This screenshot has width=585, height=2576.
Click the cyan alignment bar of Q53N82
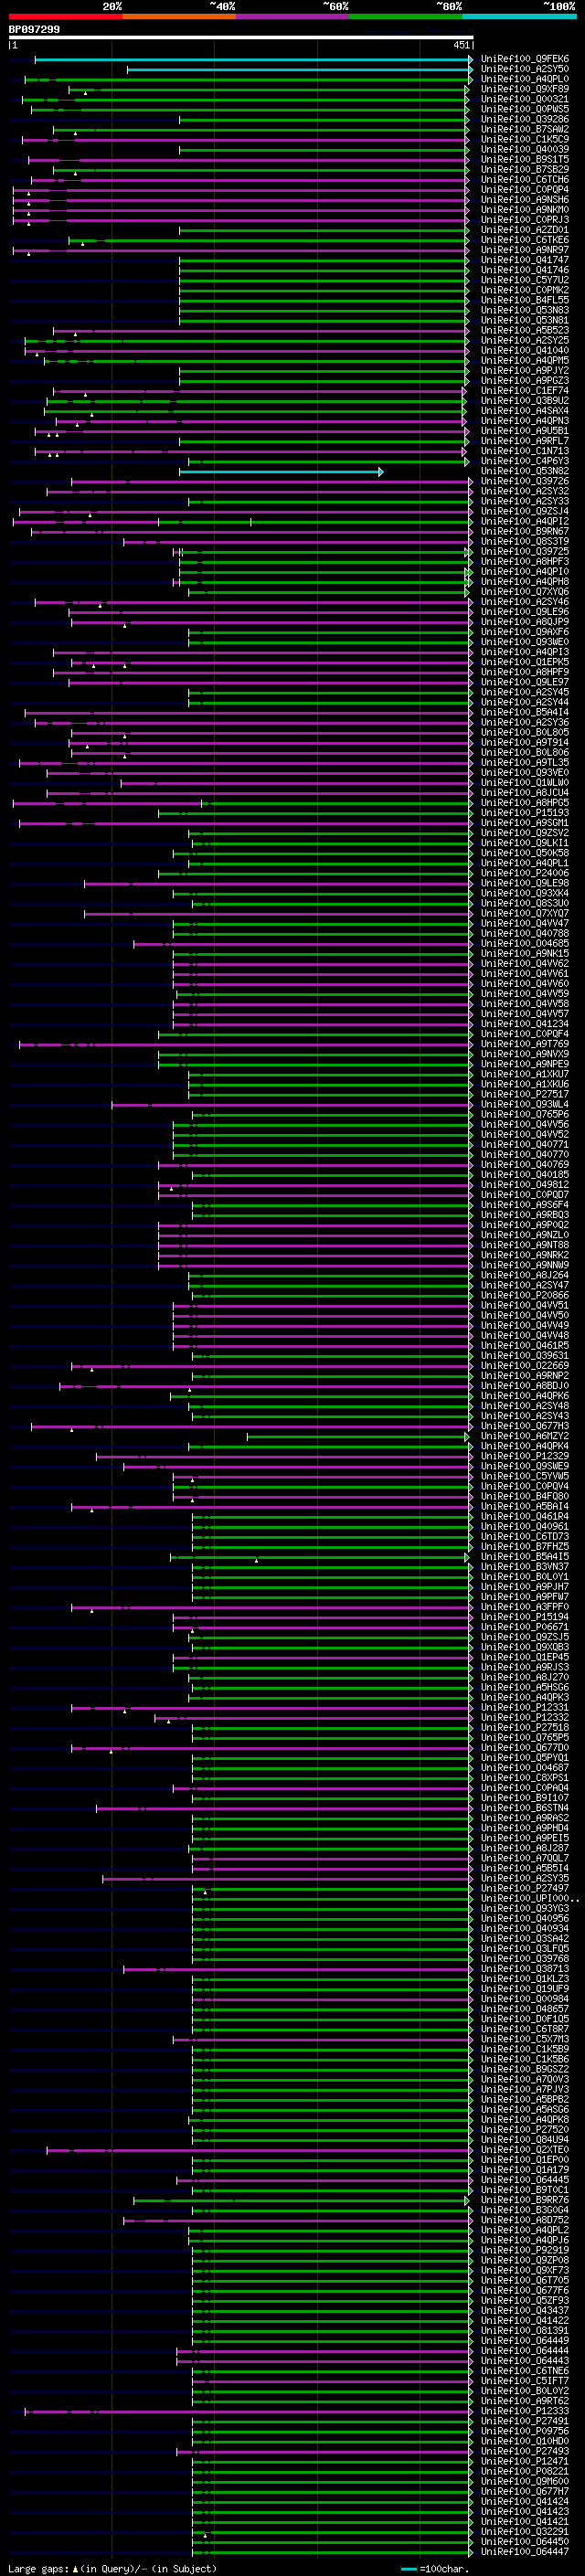coord(281,472)
